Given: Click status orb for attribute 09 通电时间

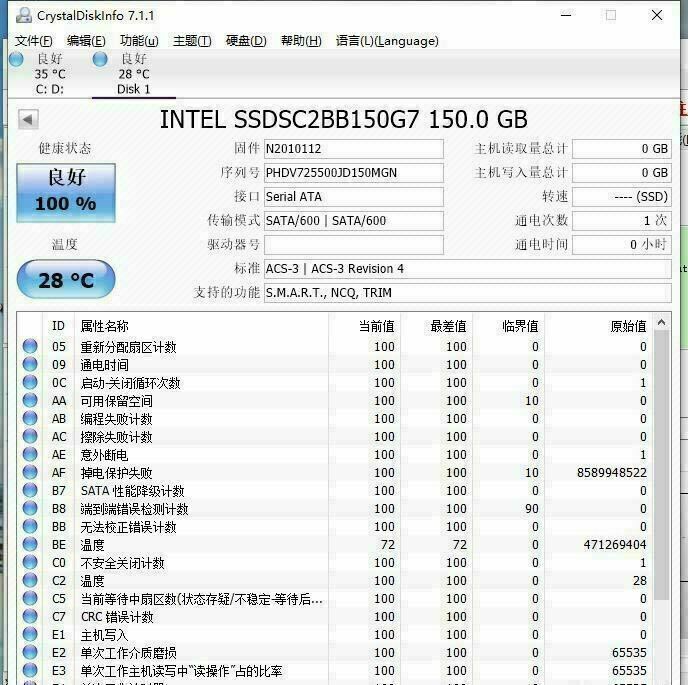Looking at the screenshot, I should tap(30, 364).
